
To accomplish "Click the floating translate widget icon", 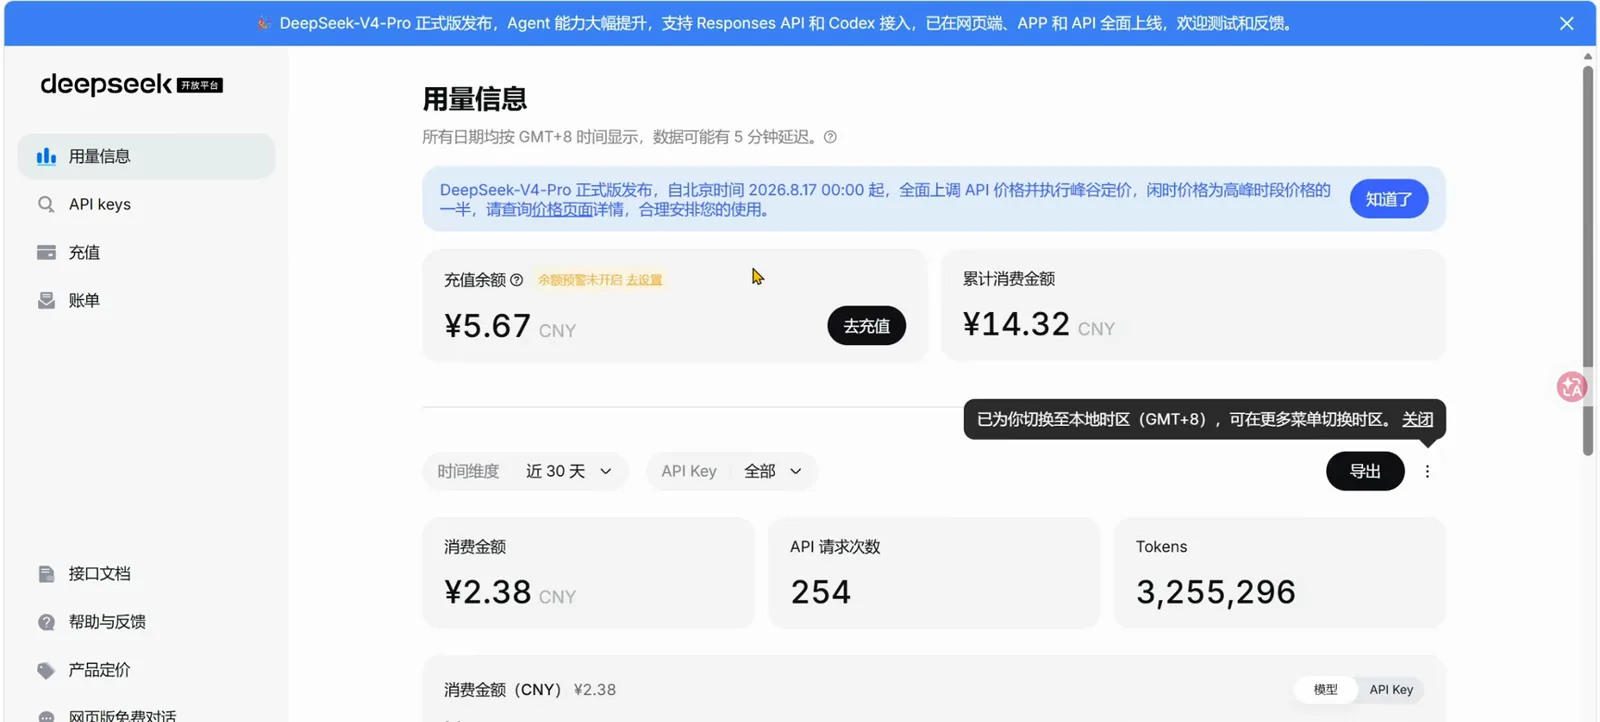I will click(1572, 387).
